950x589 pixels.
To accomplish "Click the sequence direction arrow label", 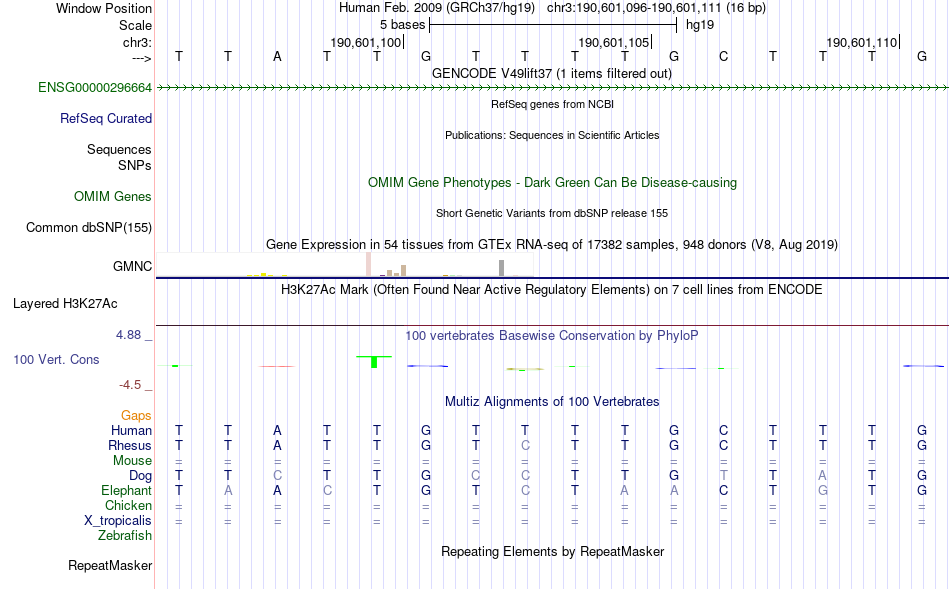I will click(x=141, y=58).
